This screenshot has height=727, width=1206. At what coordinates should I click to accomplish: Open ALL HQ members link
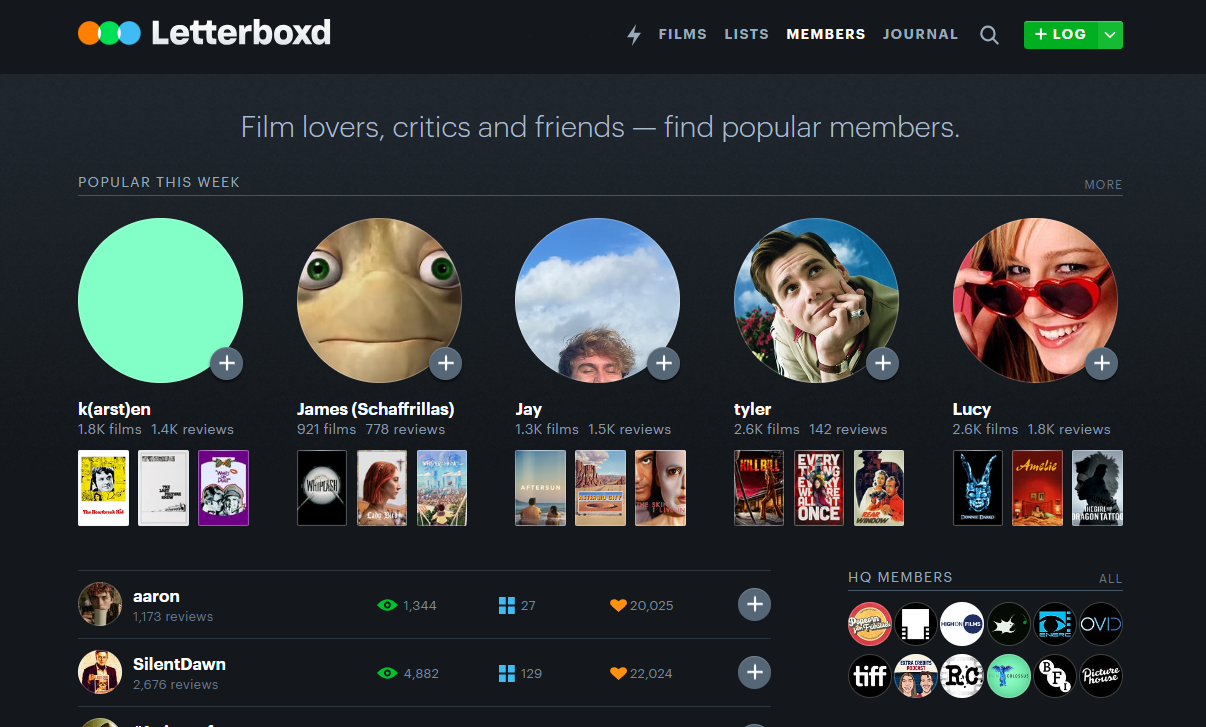(x=1110, y=579)
